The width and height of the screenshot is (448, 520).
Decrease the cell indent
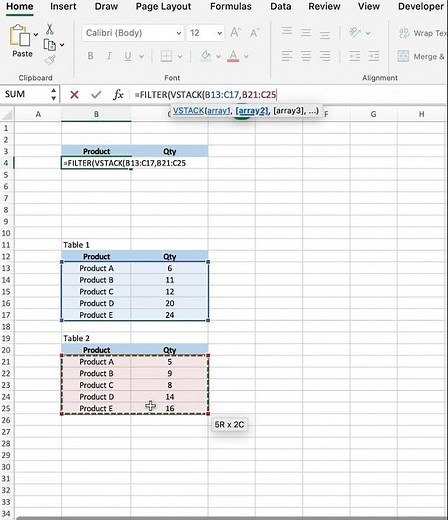pos(355,56)
